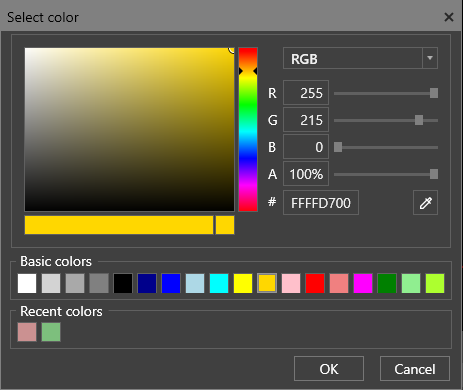Select the light coral basic color swatch
The width and height of the screenshot is (463, 390).
[339, 283]
